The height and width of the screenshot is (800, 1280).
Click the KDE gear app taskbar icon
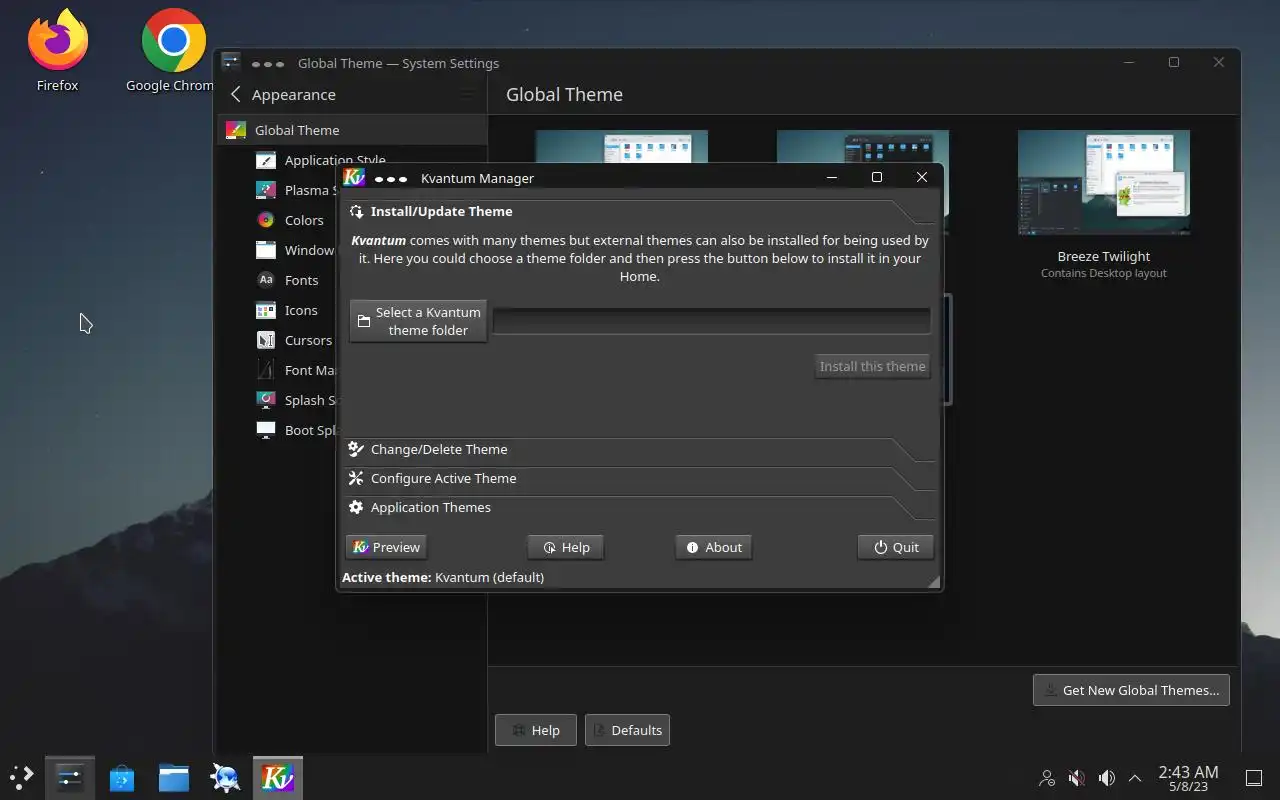tap(226, 777)
